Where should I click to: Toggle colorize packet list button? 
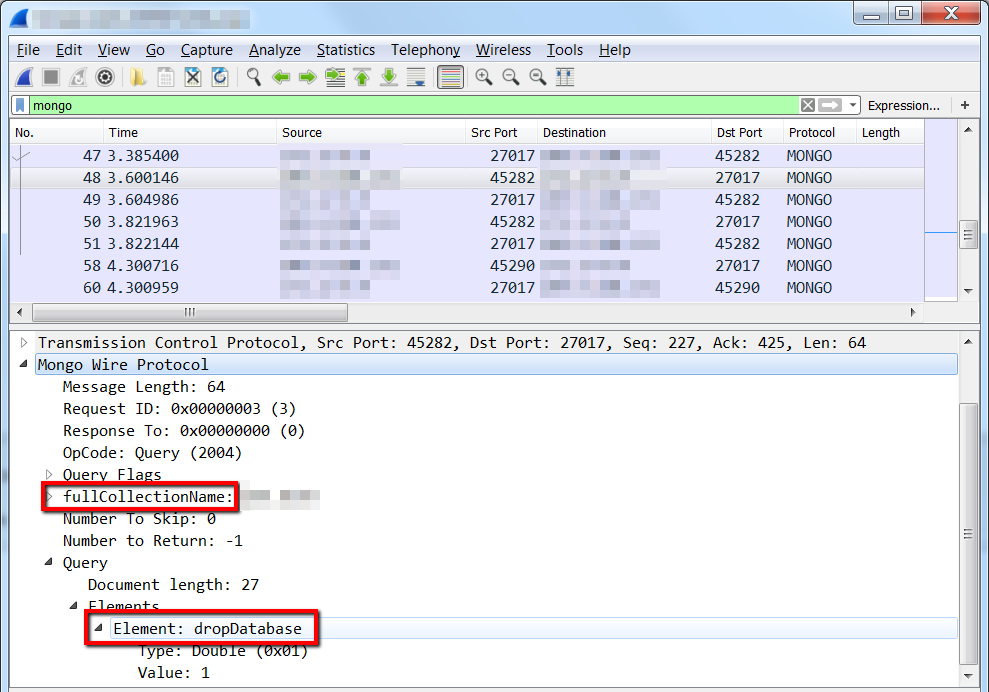[450, 78]
